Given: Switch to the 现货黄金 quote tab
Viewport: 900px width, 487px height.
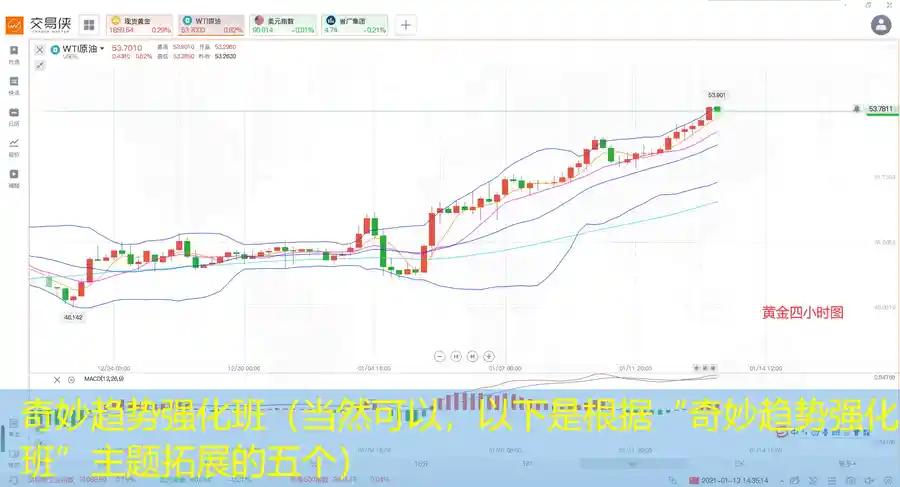Looking at the screenshot, I should coord(139,25).
